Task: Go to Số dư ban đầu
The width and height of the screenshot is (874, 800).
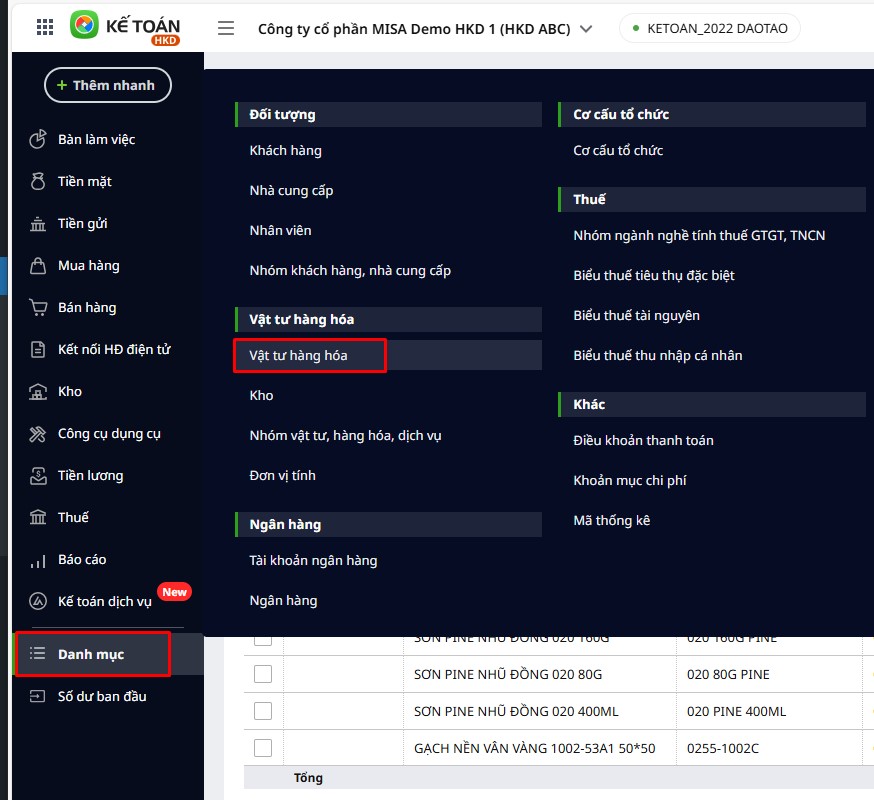Action: 102,696
